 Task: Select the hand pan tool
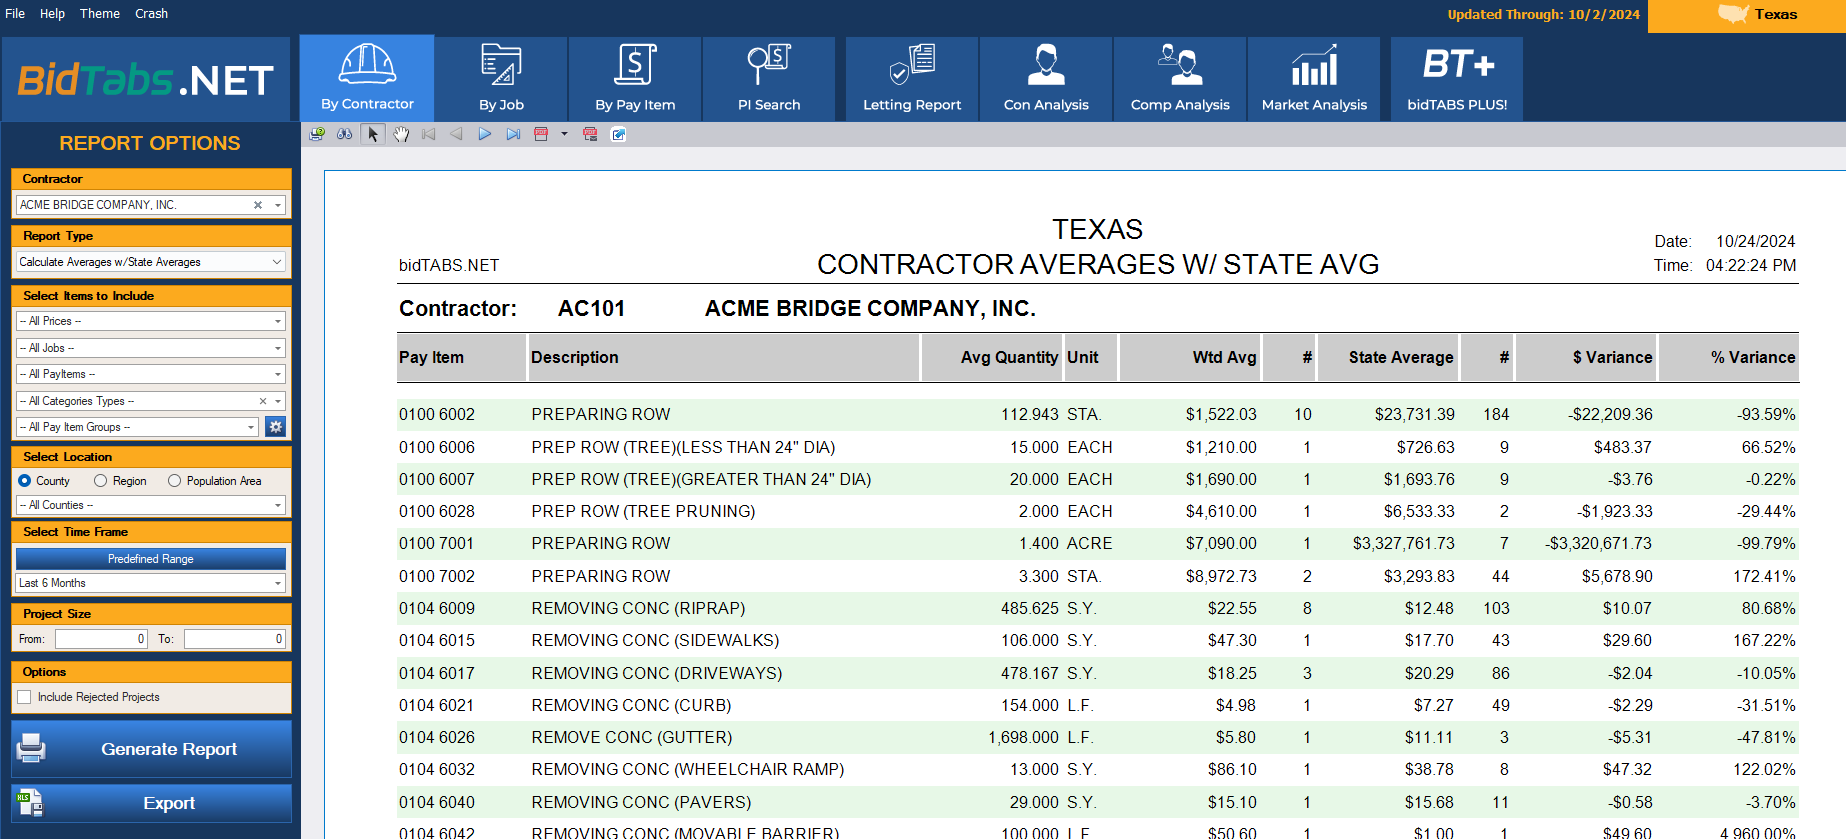pos(401,134)
